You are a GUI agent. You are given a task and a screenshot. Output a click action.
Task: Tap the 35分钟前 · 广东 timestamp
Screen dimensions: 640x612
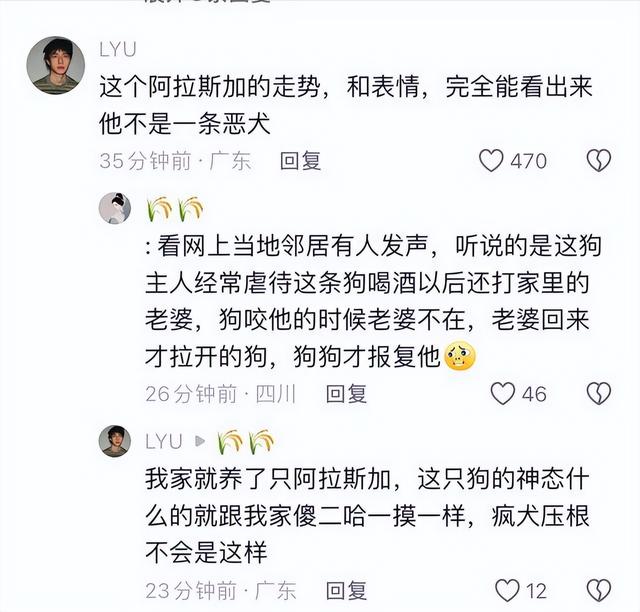tap(175, 160)
